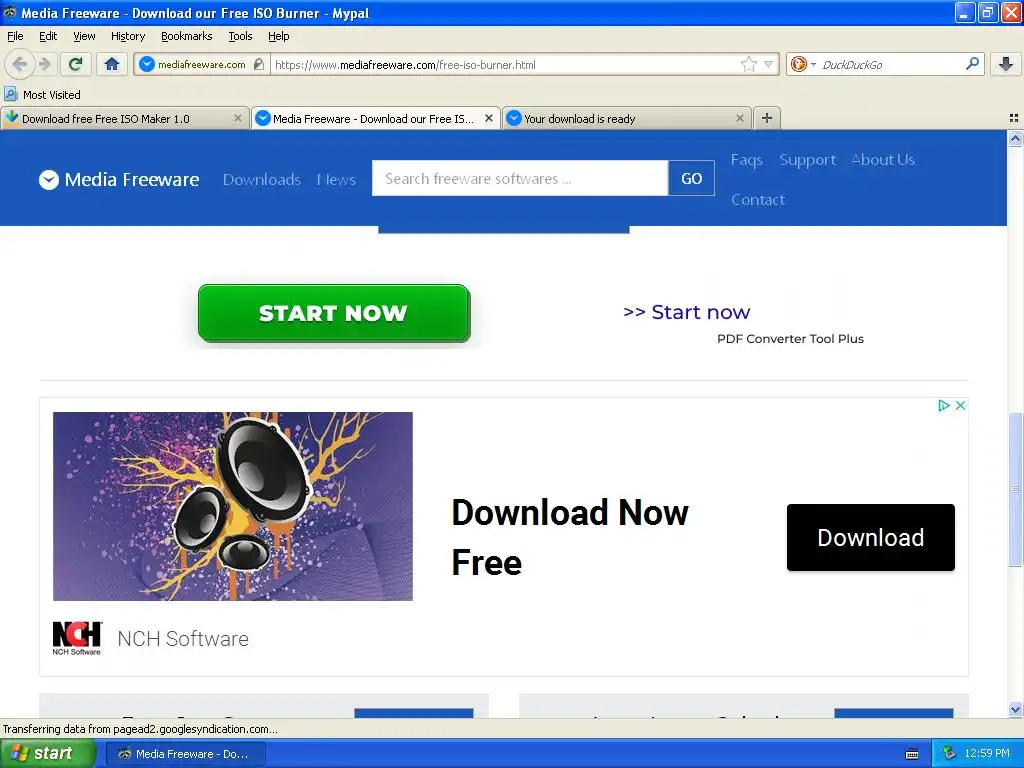This screenshot has width=1024, height=768.
Task: Click the 12:59 PM taskbar clock
Action: tap(987, 754)
